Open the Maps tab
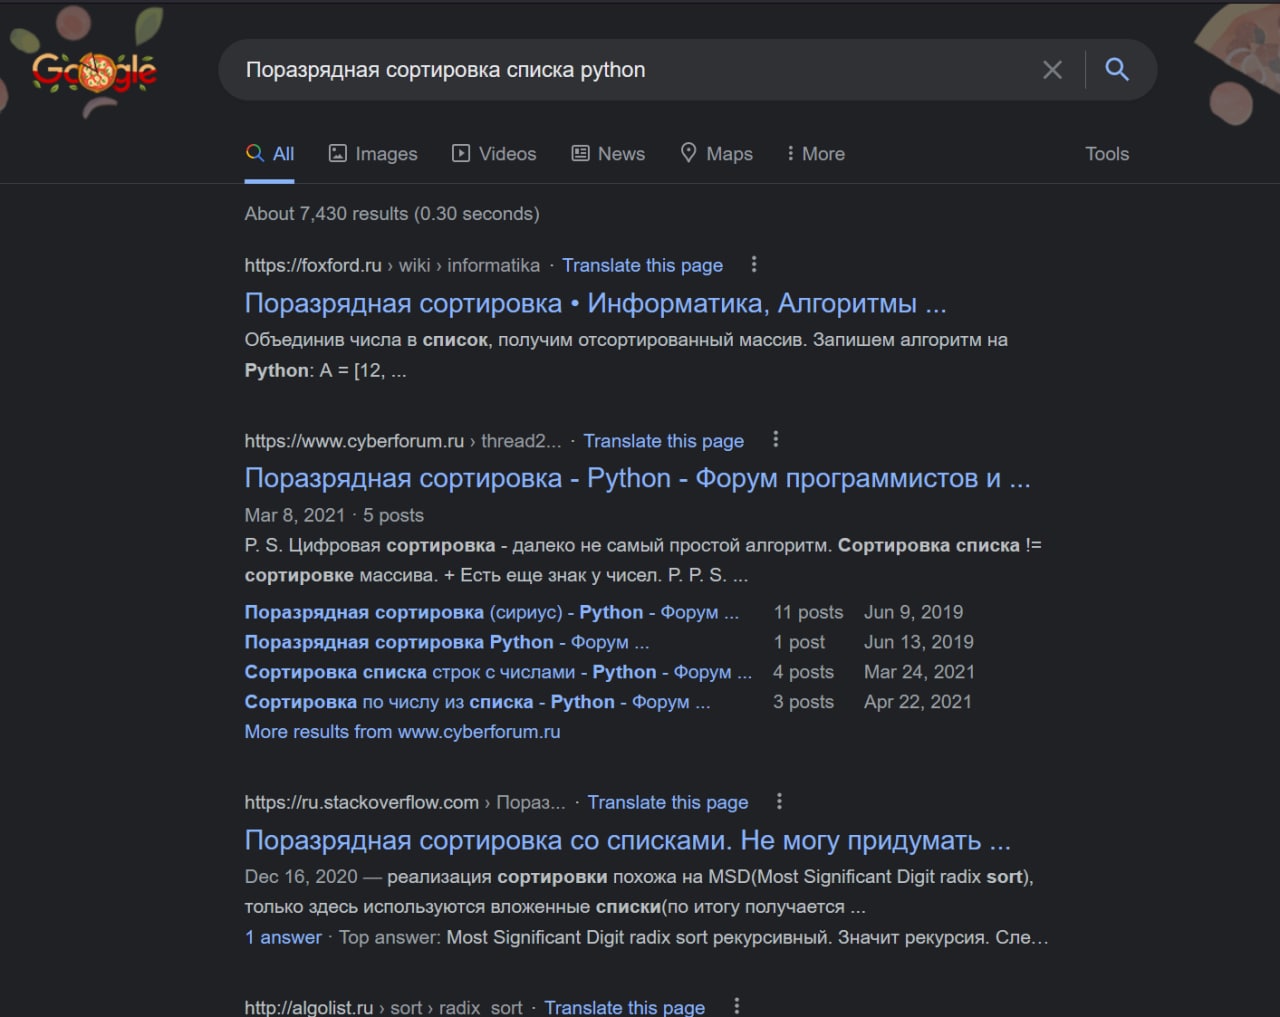Image resolution: width=1280 pixels, height=1017 pixels. point(716,154)
